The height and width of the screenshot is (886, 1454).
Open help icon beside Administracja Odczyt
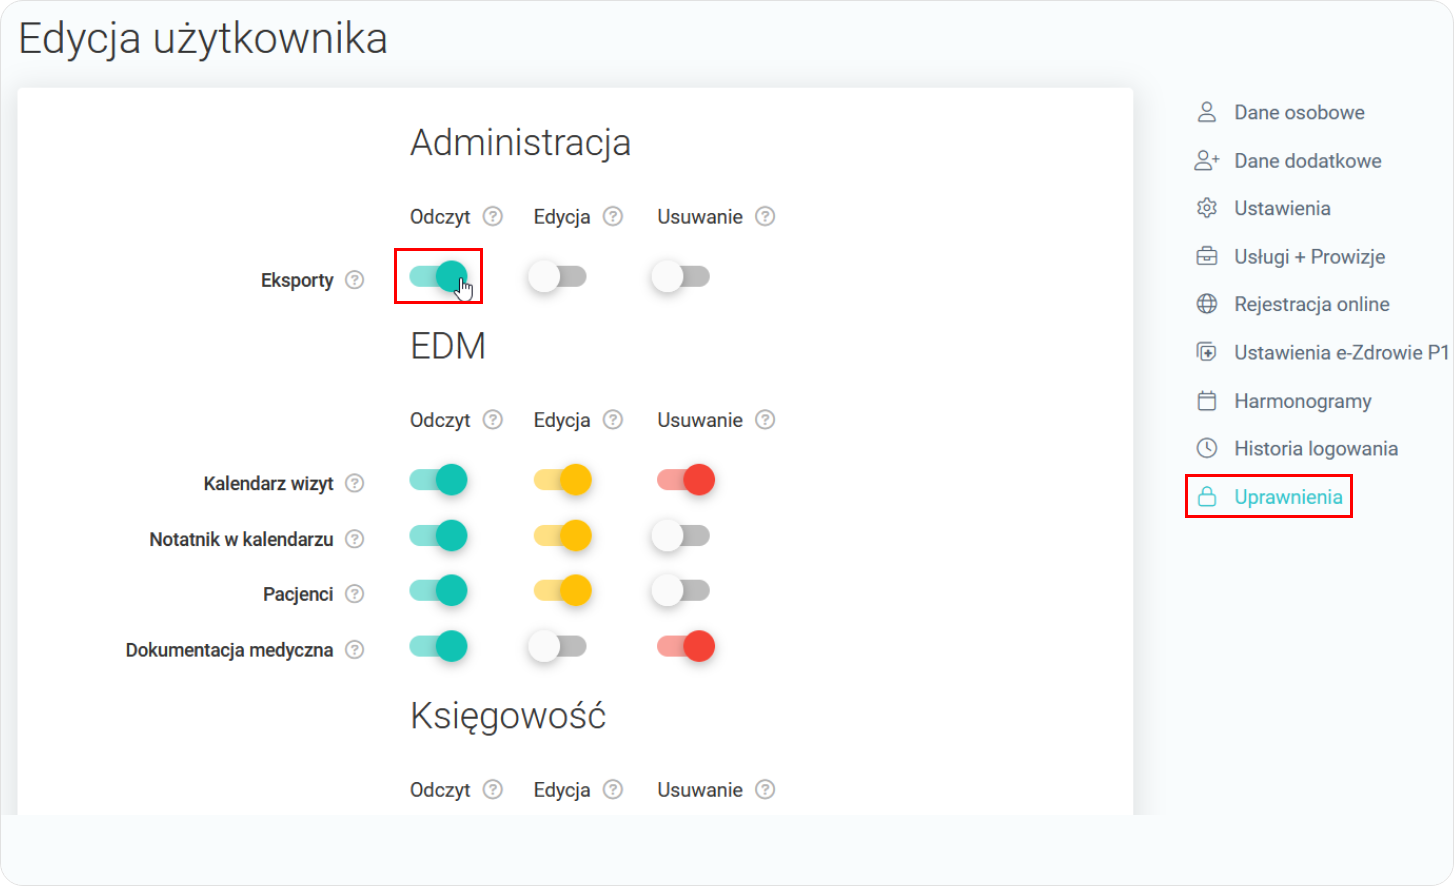click(493, 216)
